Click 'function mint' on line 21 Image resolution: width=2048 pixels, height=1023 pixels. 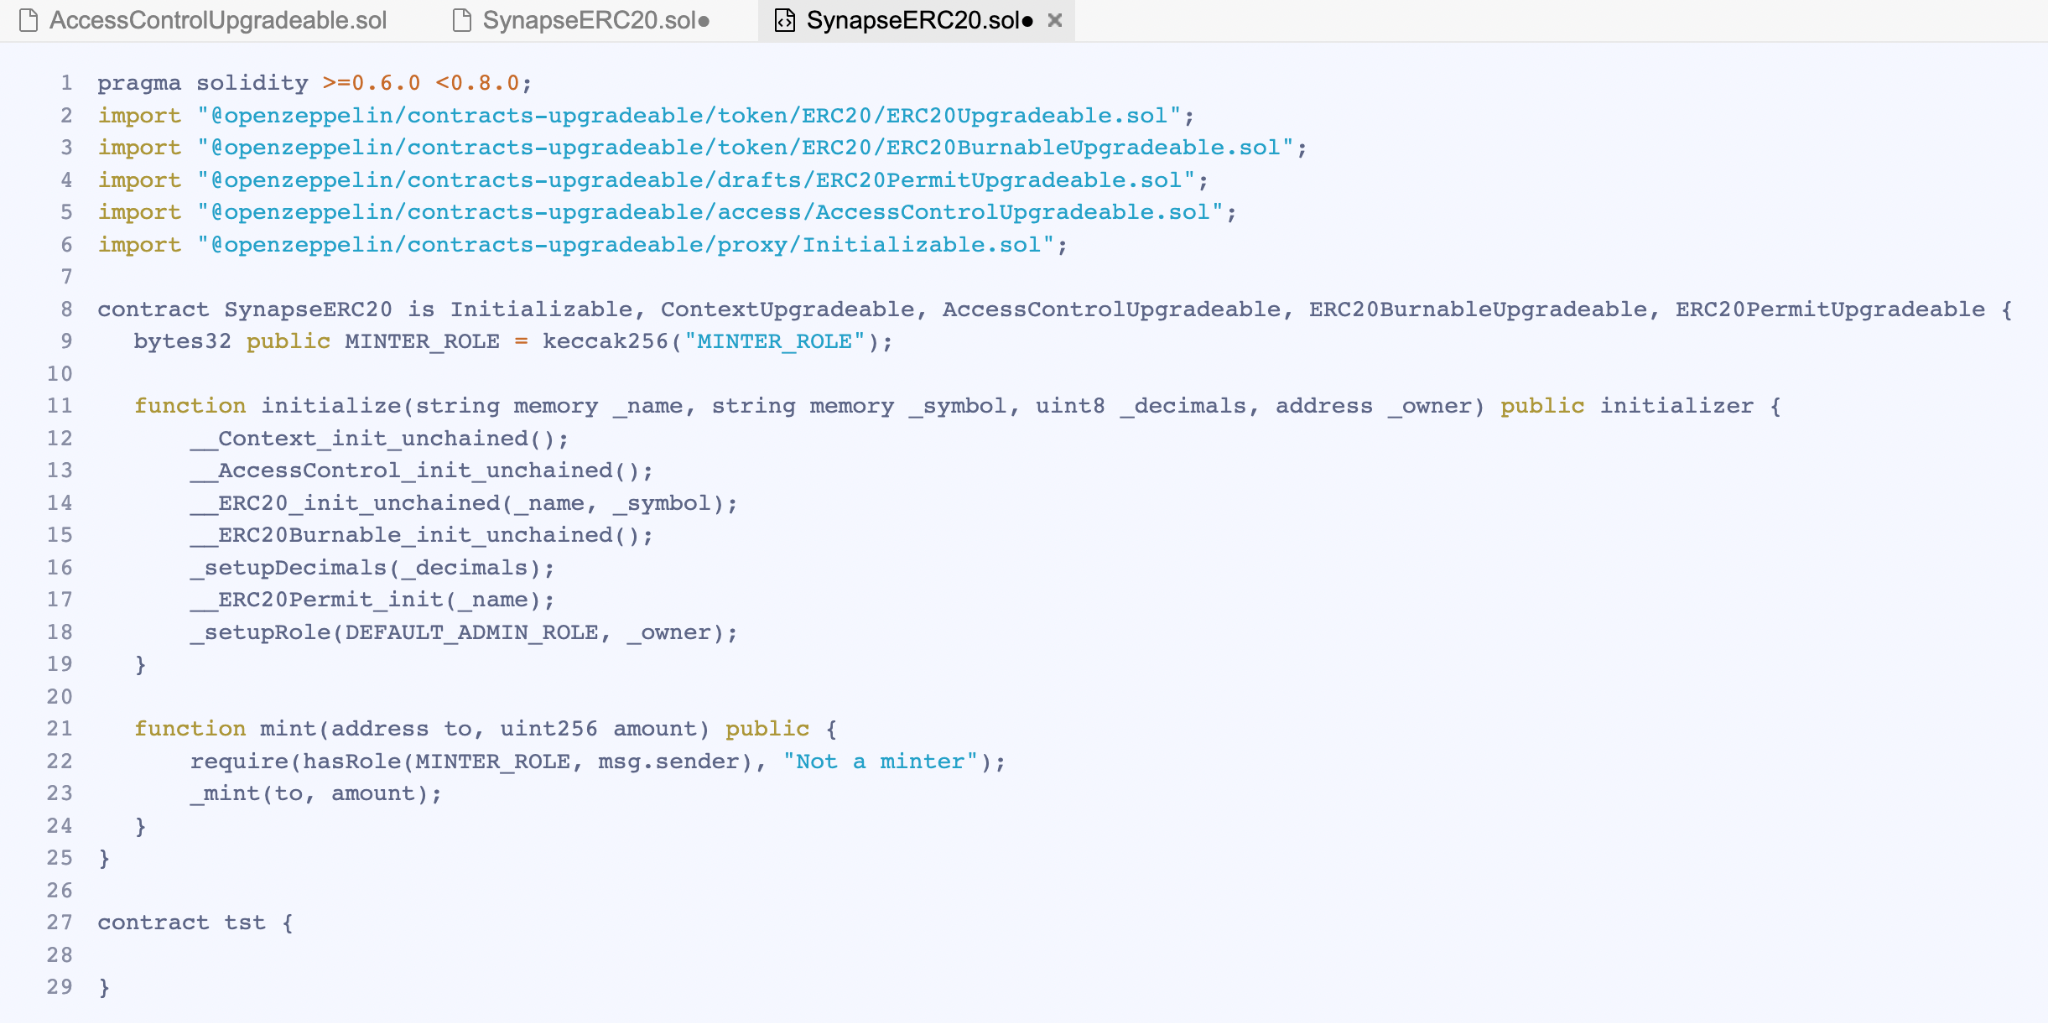pyautogui.click(x=225, y=729)
